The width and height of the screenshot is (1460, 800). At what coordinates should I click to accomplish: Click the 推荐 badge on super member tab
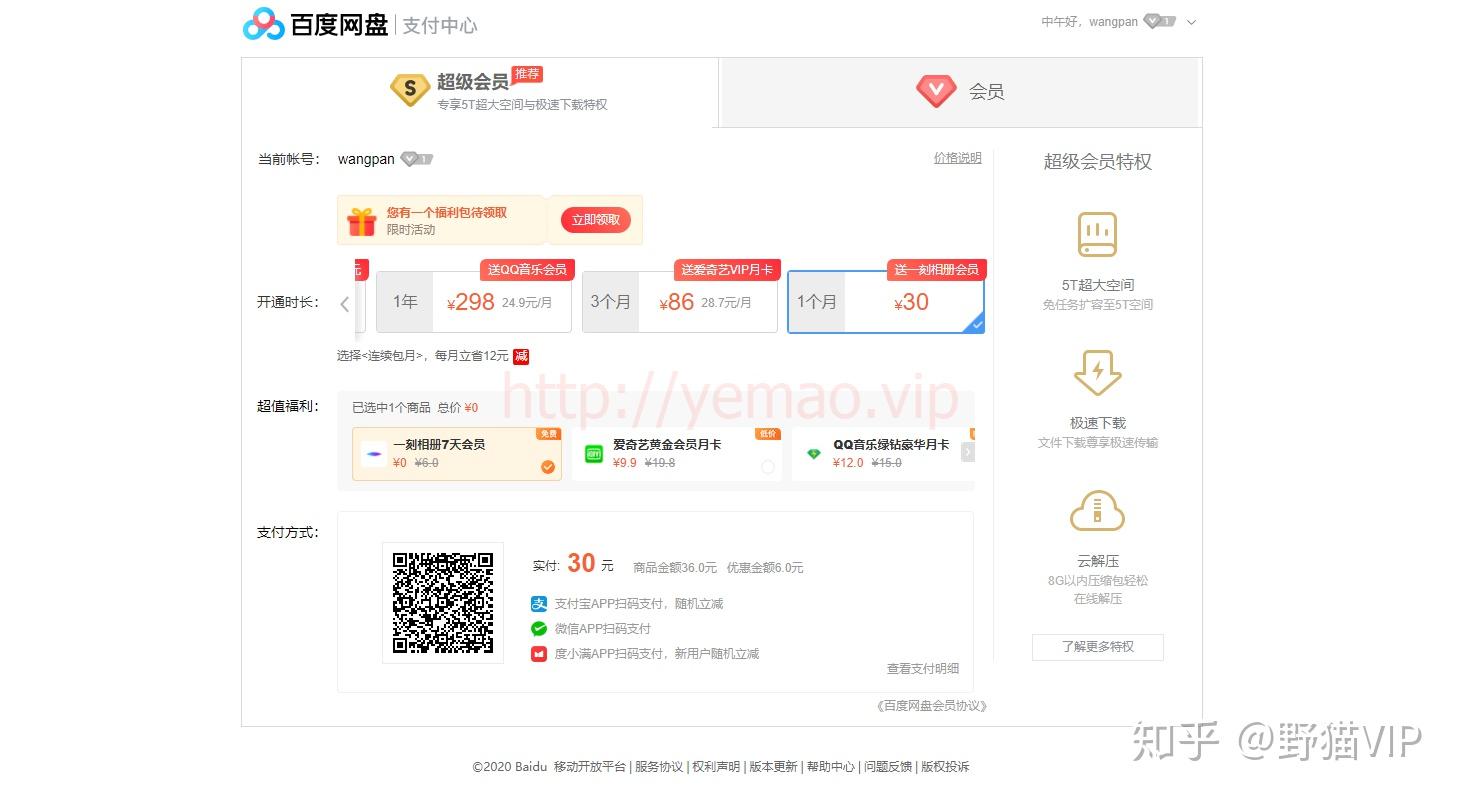click(x=527, y=74)
